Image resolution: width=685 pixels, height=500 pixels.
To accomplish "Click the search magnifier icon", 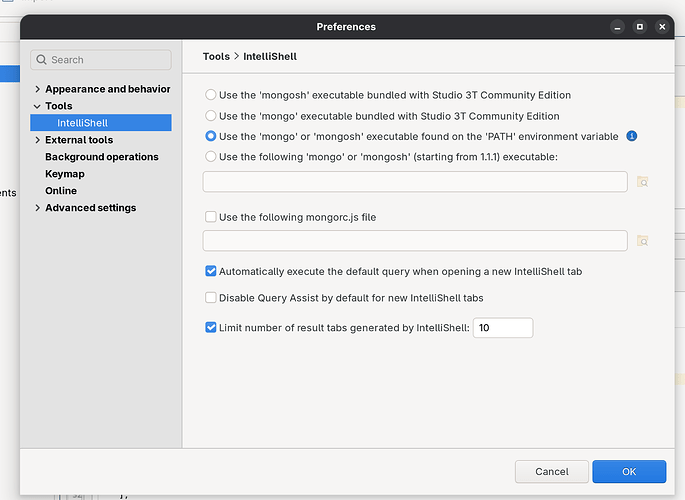I will click(42, 60).
